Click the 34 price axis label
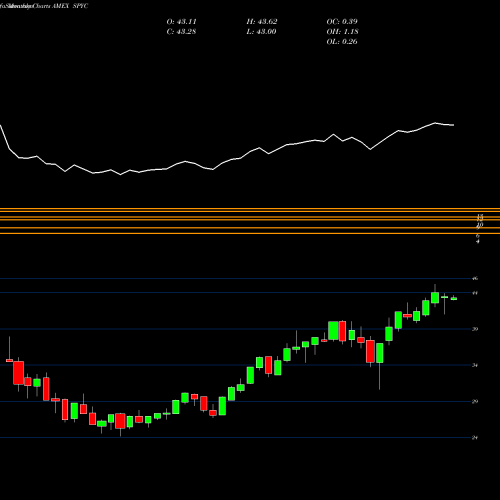This screenshot has height=500, width=500. [475, 365]
